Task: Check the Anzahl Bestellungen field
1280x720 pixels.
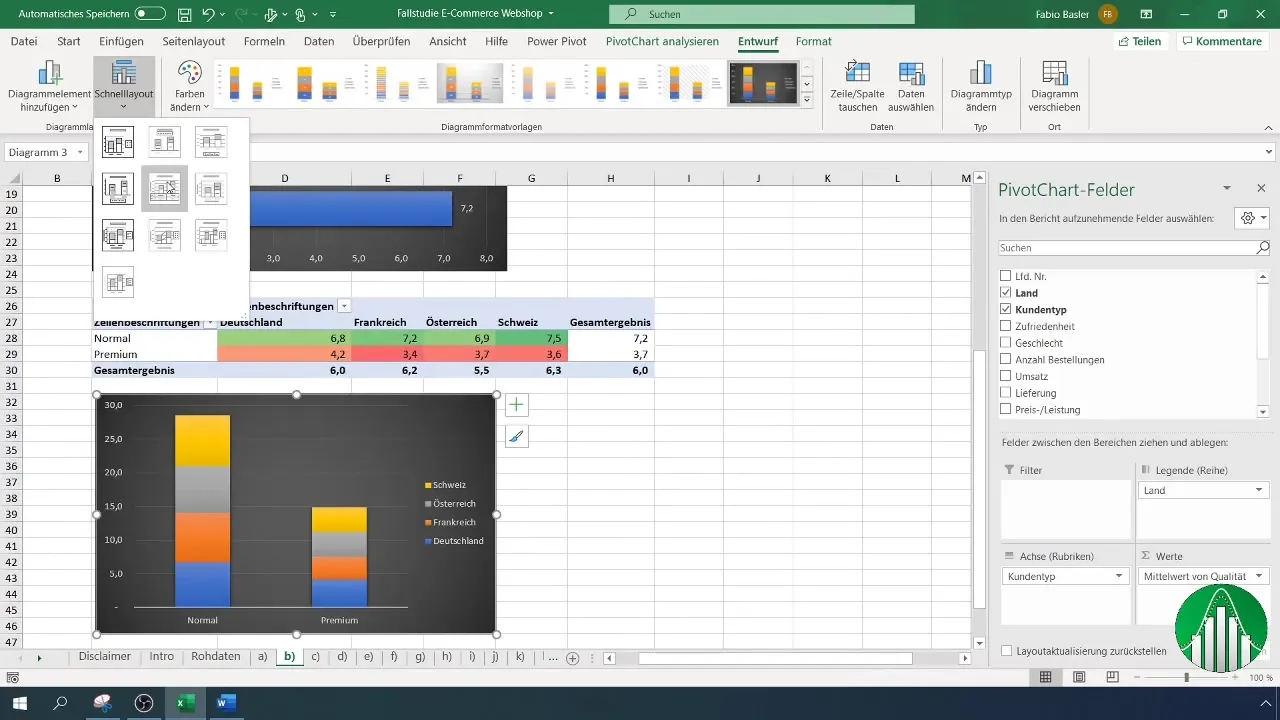Action: 1006,360
